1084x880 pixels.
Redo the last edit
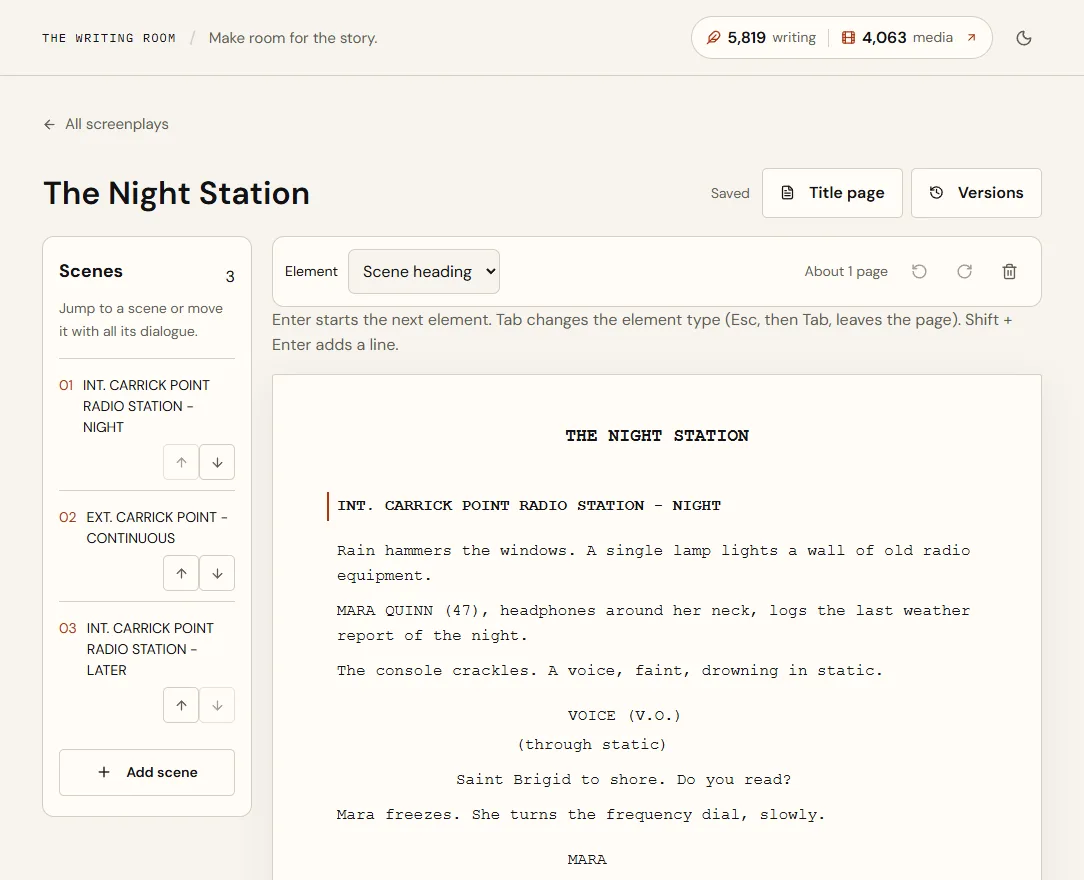pos(964,272)
